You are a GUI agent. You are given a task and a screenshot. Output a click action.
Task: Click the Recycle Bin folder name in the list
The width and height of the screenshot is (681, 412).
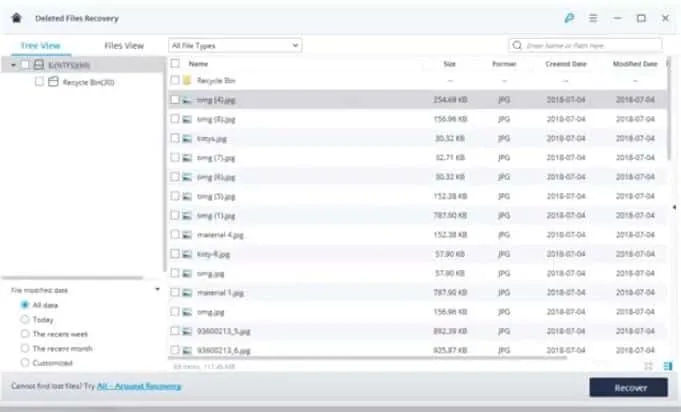(216, 80)
